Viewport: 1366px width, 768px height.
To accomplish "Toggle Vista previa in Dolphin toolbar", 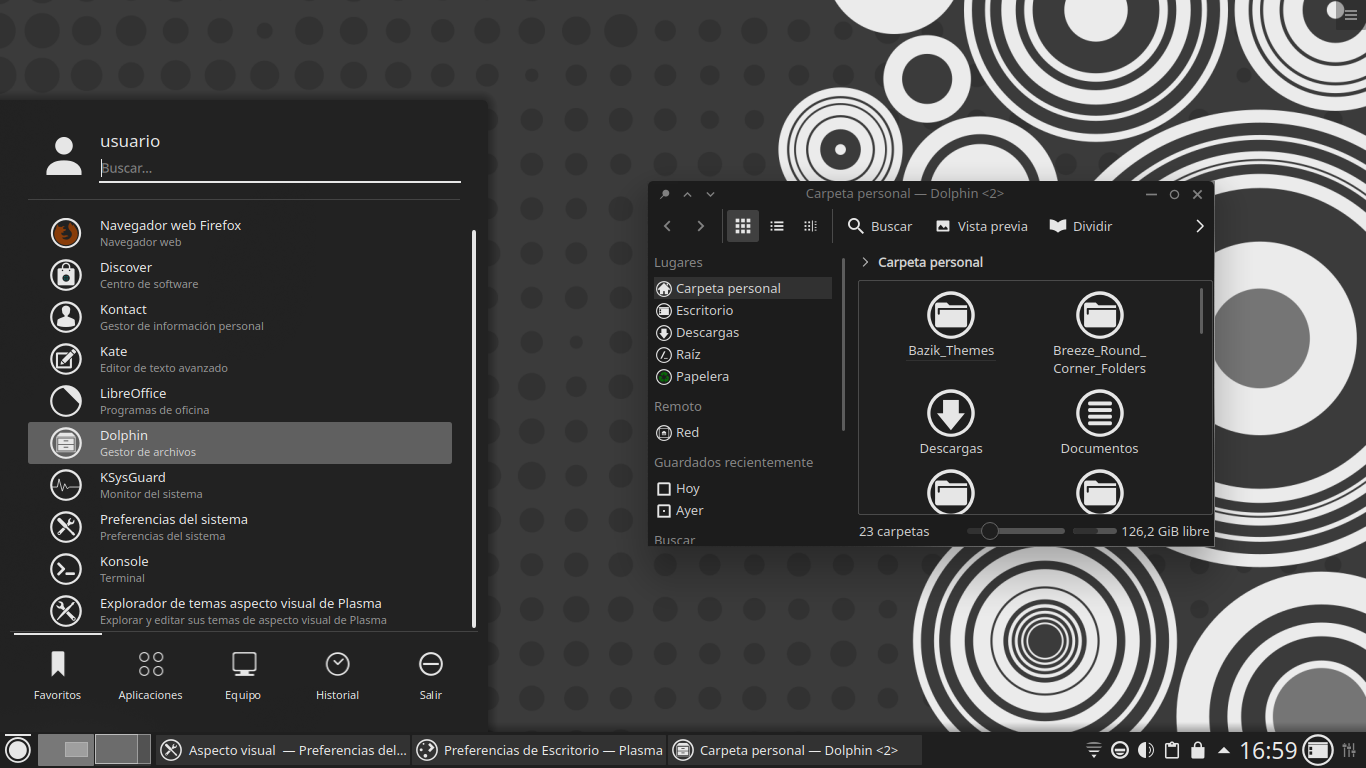I will (981, 226).
